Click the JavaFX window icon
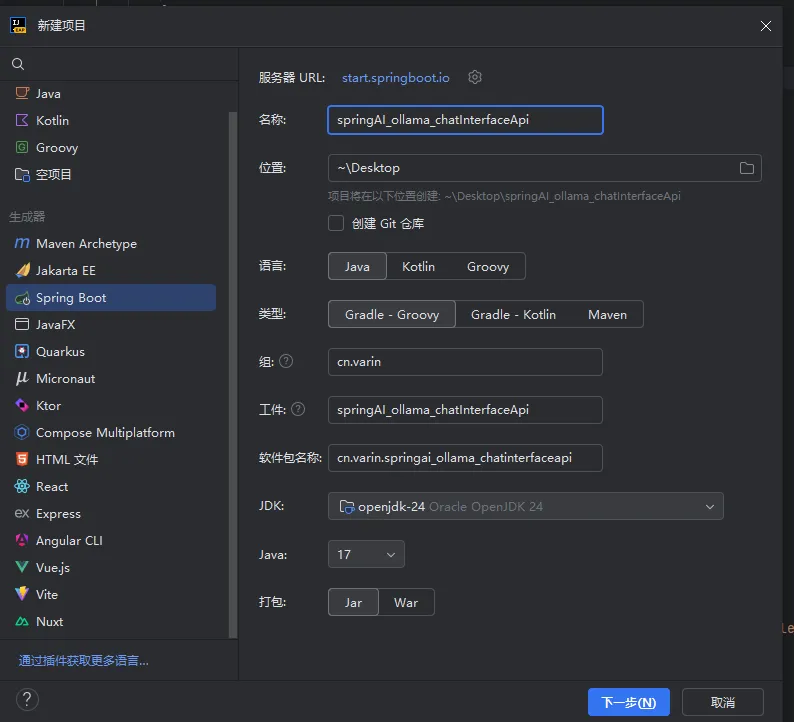The image size is (794, 722). pyautogui.click(x=22, y=324)
